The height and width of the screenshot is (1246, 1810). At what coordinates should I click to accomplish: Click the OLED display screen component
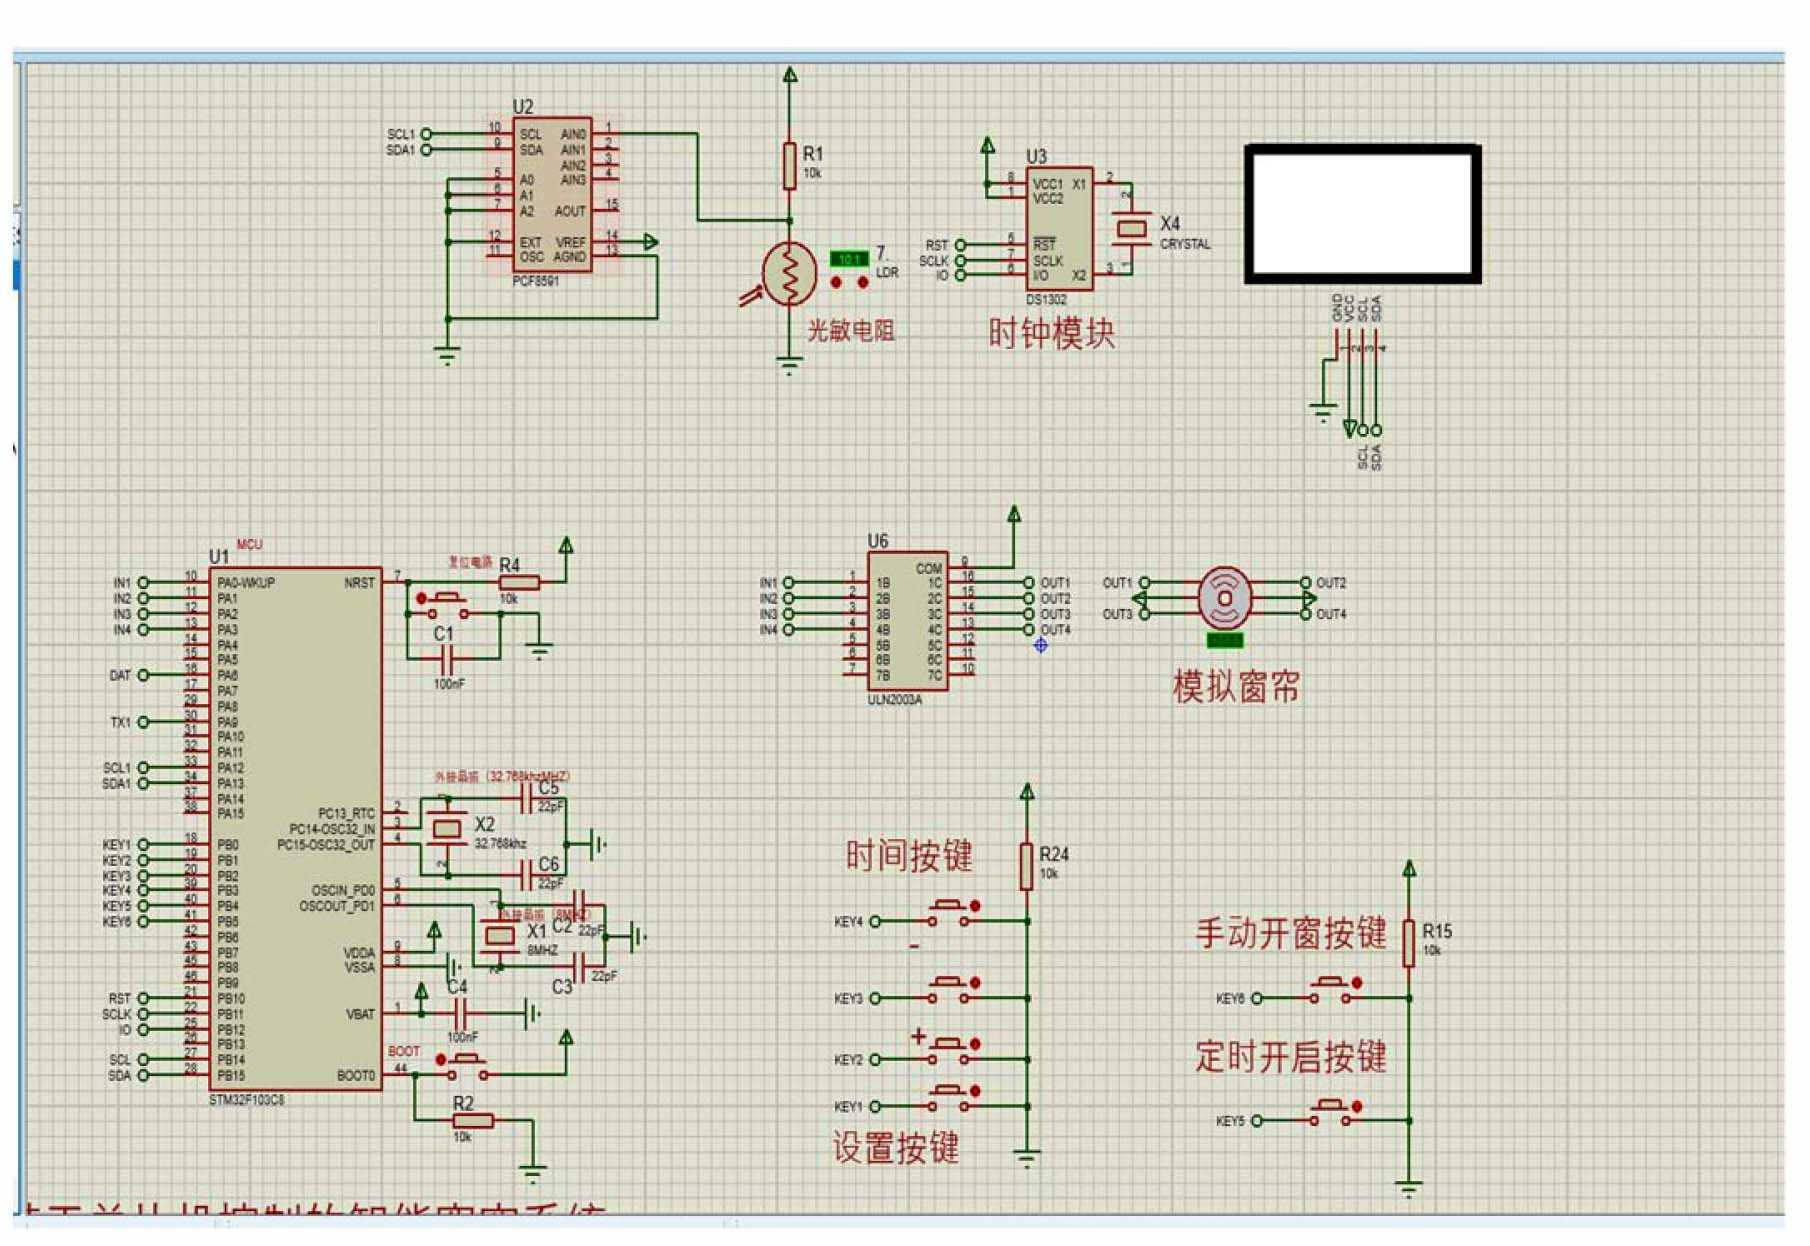[x=1362, y=214]
